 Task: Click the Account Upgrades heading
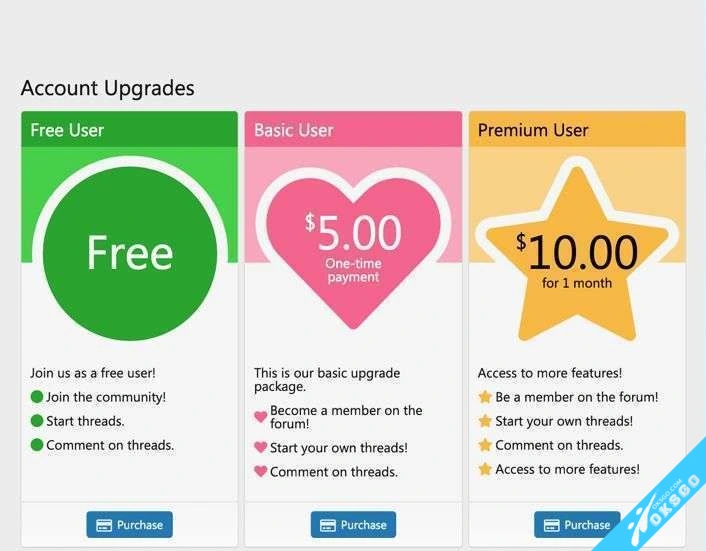pyautogui.click(x=107, y=88)
